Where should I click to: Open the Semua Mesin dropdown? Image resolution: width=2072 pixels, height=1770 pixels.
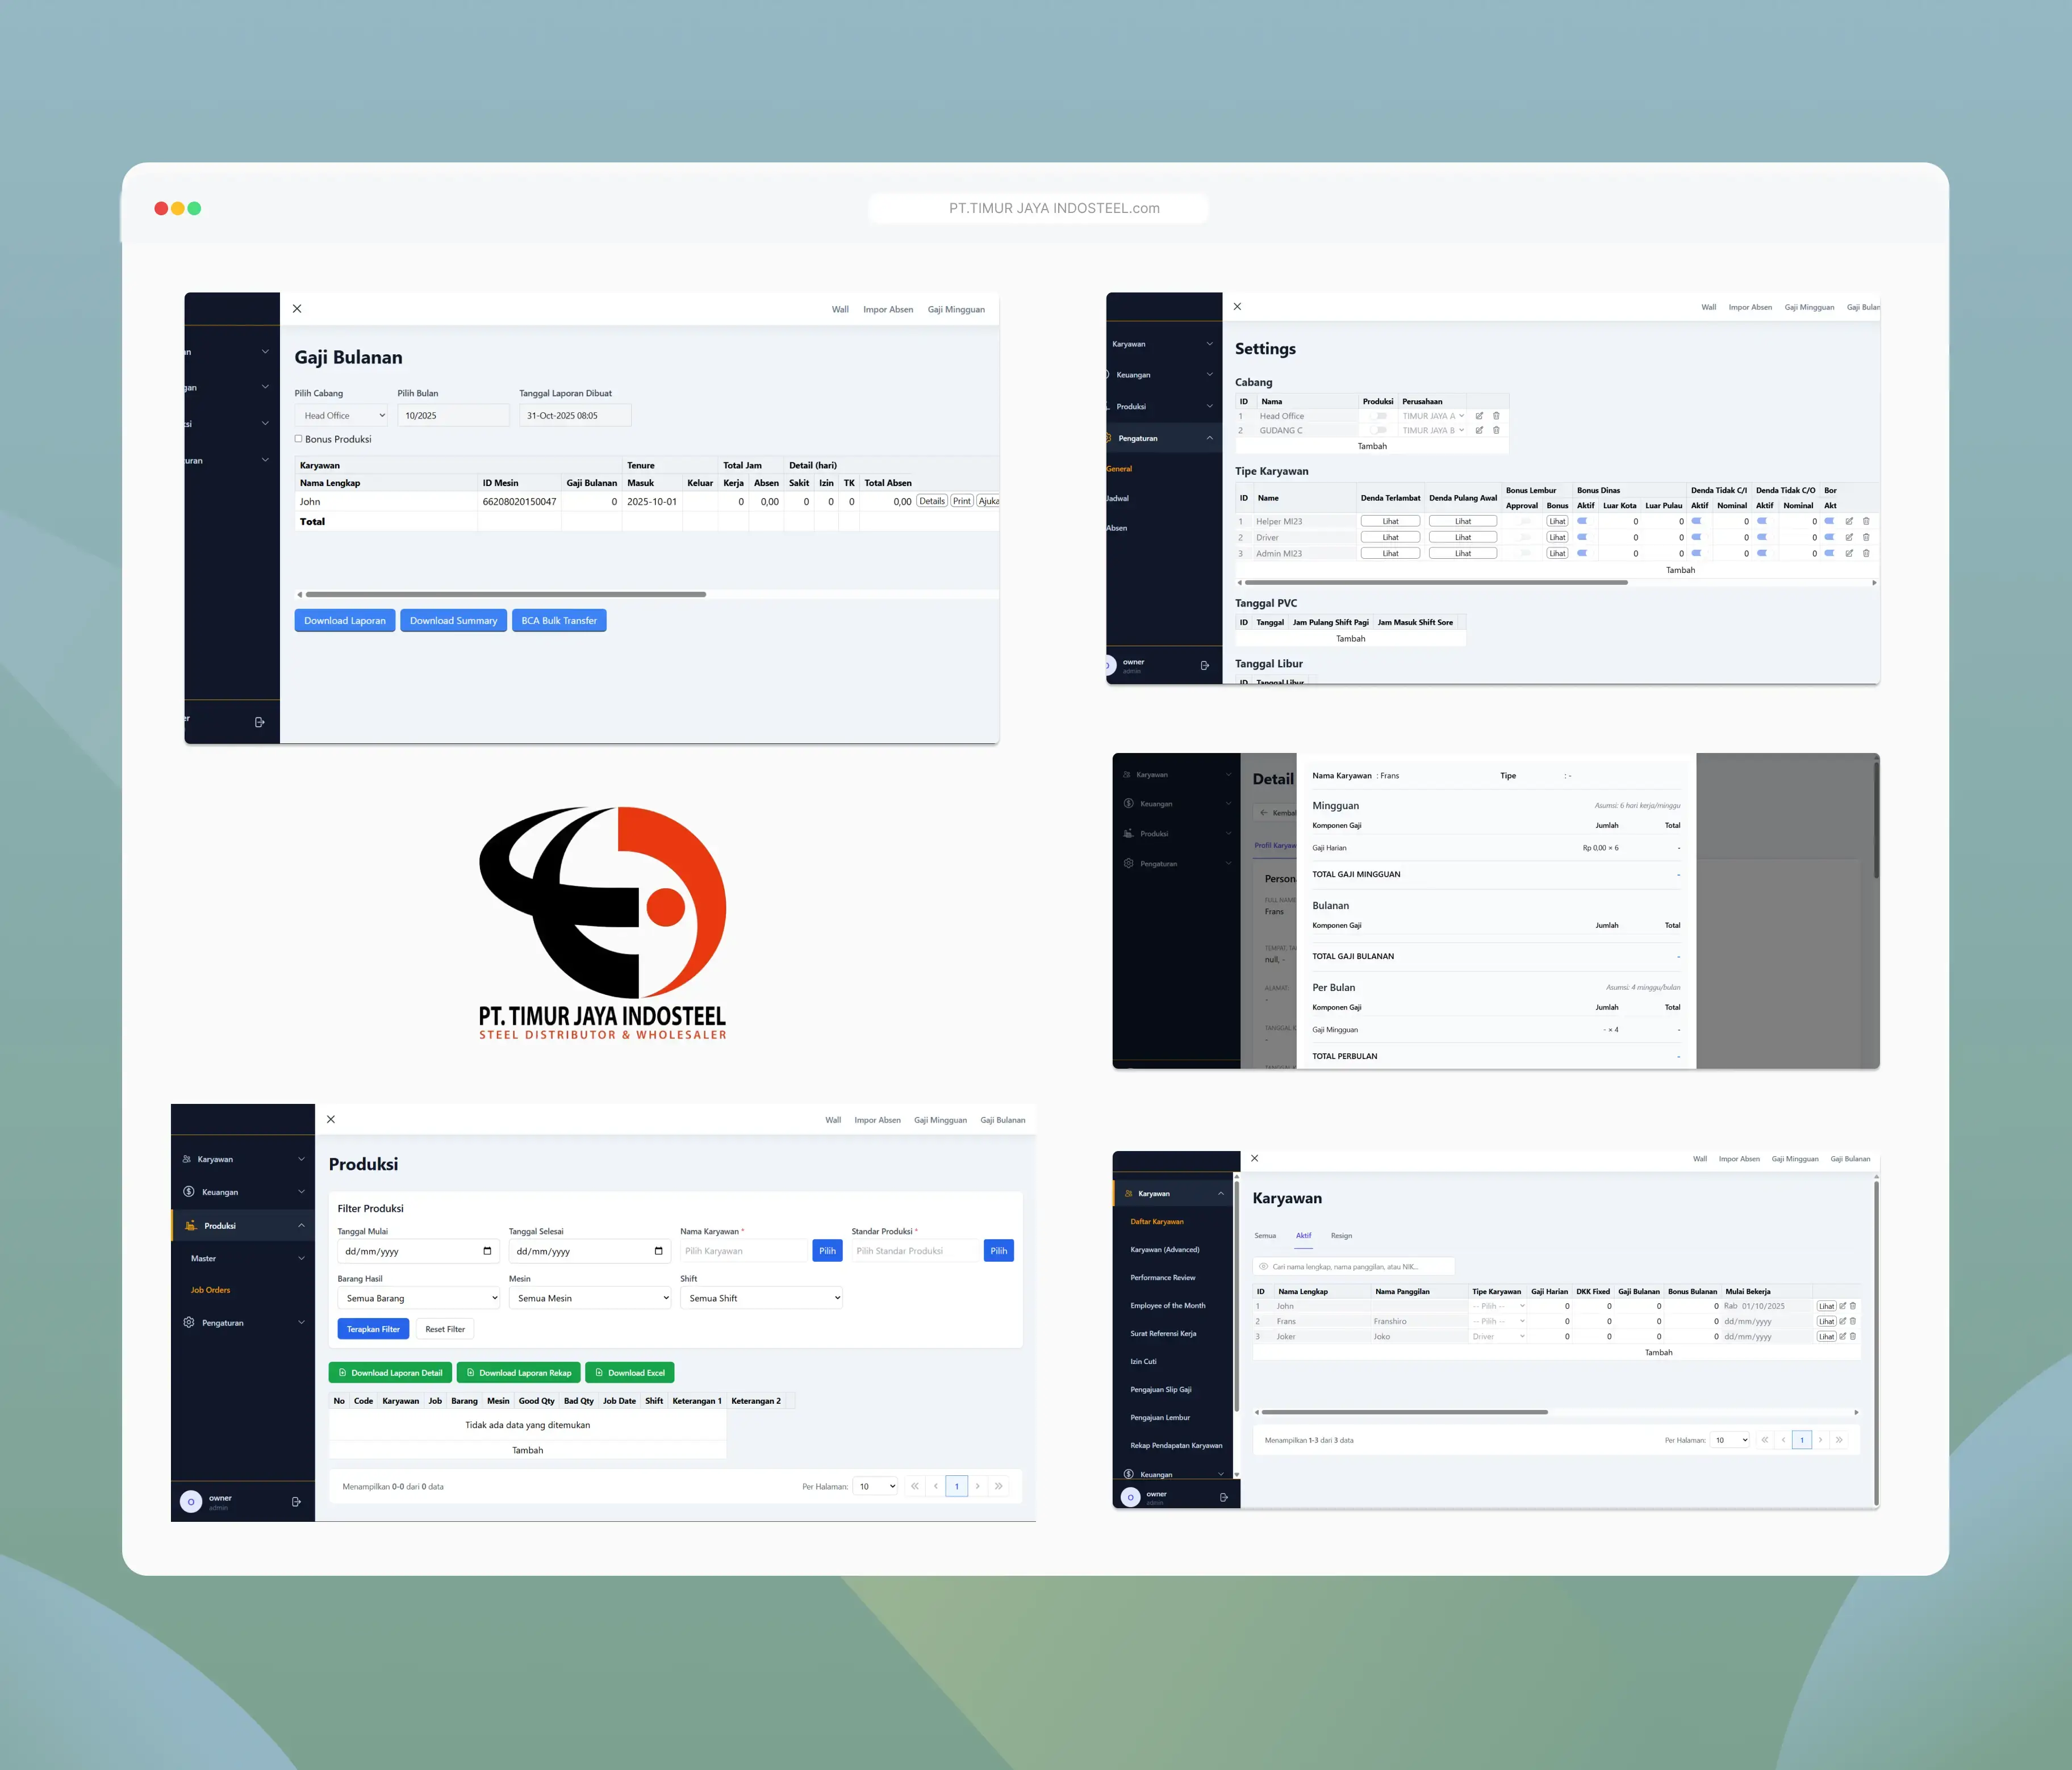point(590,1299)
